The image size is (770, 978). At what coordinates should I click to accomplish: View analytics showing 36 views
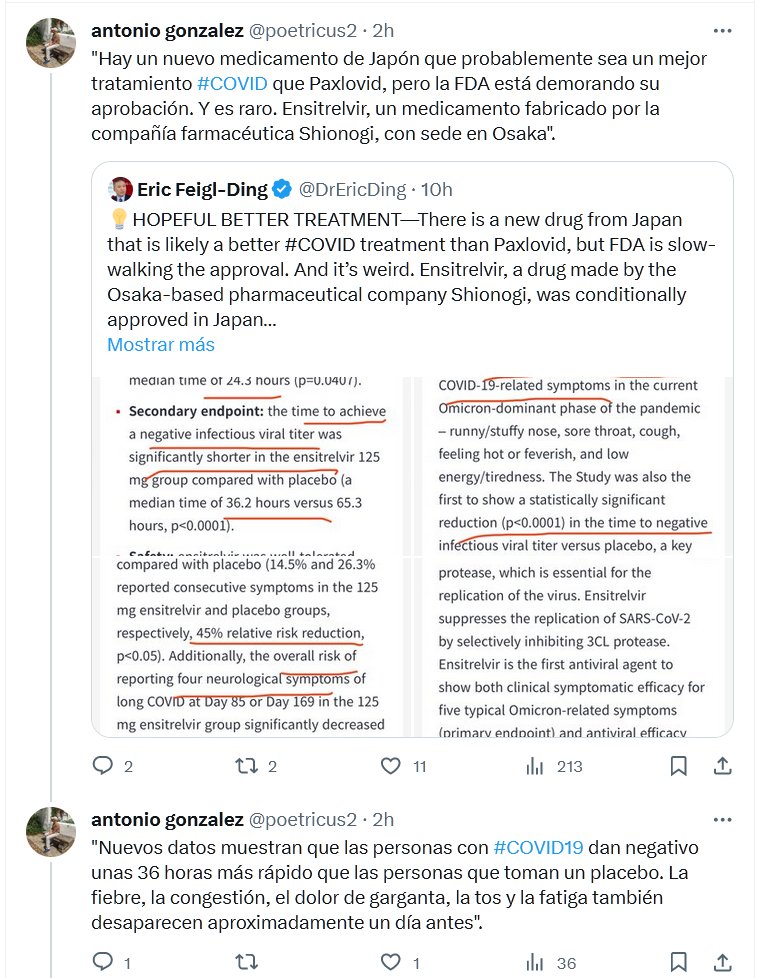pyautogui.click(x=535, y=962)
